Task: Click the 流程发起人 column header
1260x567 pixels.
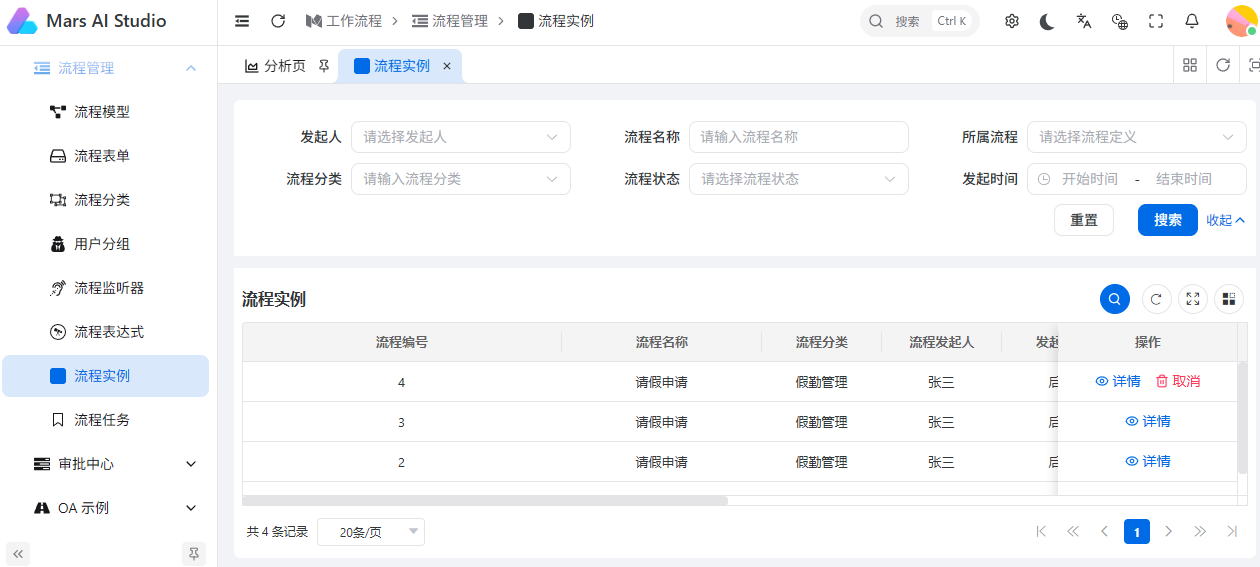Action: (941, 342)
